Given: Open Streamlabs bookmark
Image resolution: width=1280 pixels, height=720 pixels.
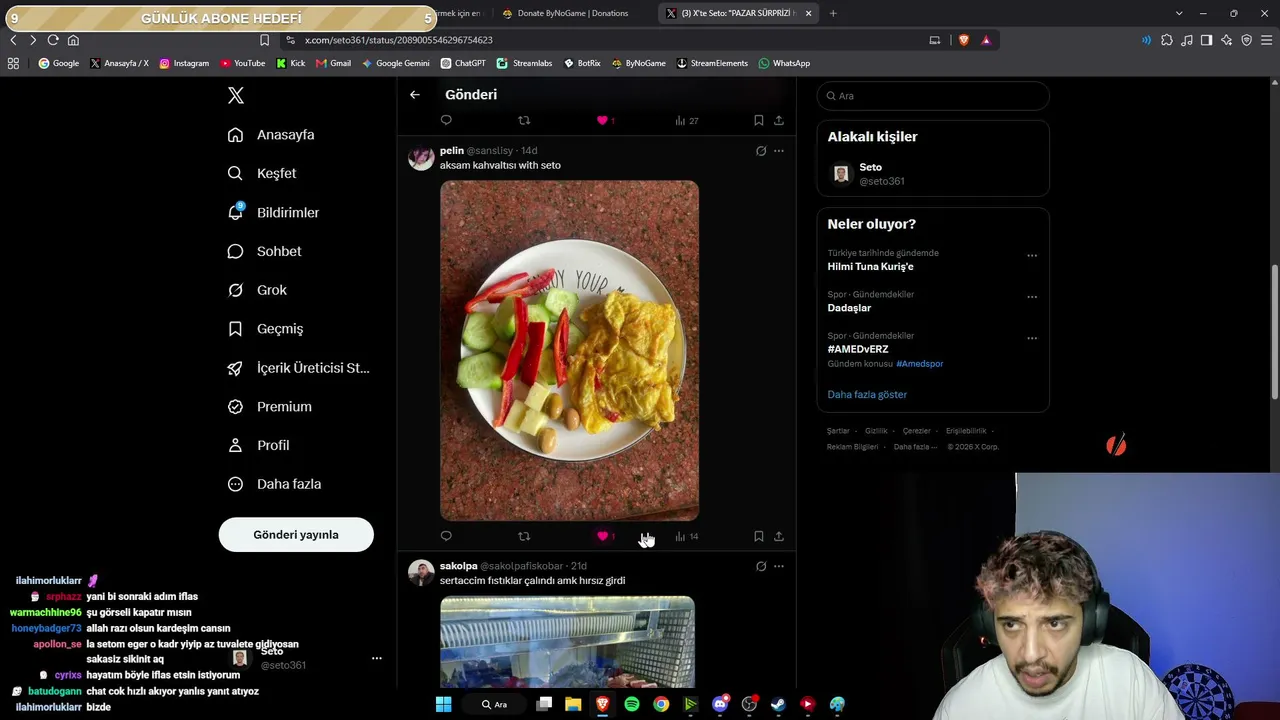Looking at the screenshot, I should coord(525,63).
